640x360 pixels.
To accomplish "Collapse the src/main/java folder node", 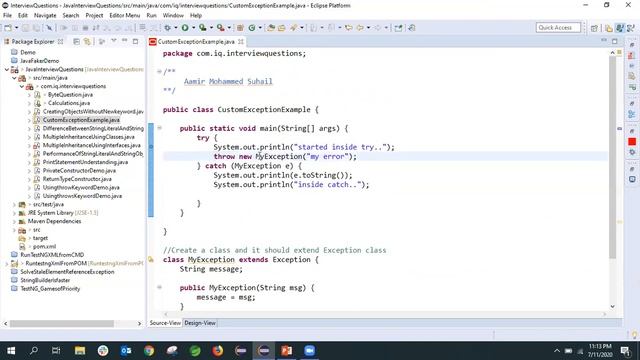I will coord(14,78).
